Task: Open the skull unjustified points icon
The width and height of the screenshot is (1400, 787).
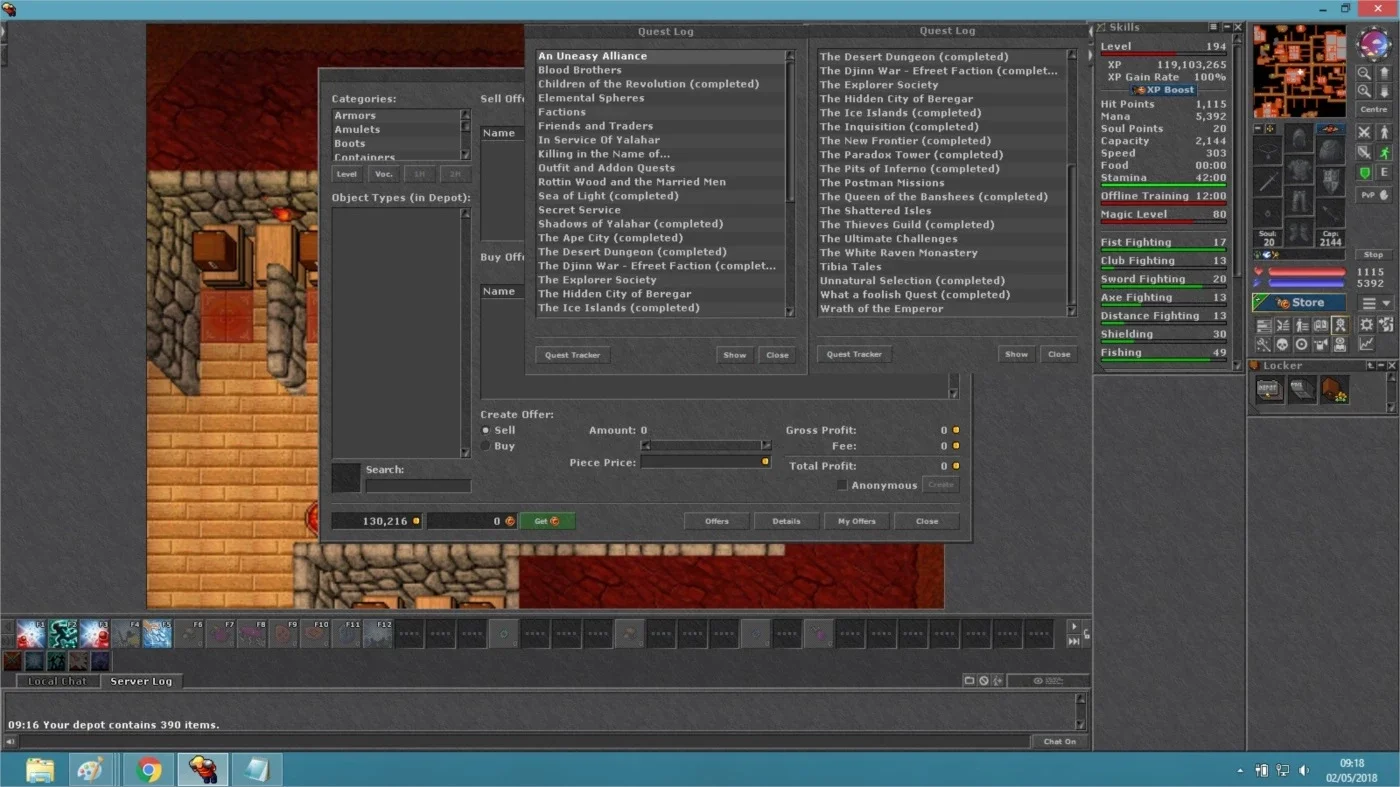Action: 1282,344
